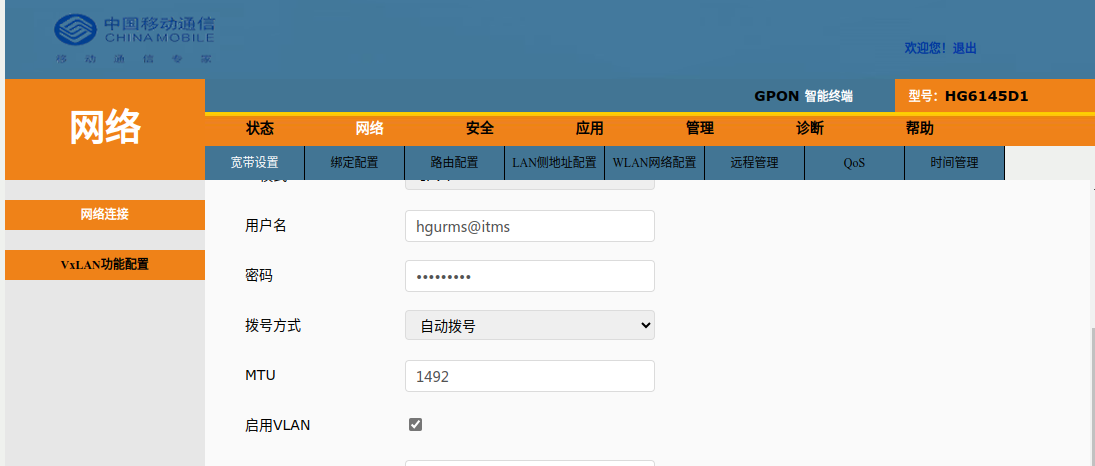Switch to LAN侧地址配置 sub-tab
The image size is (1095, 466).
point(554,163)
